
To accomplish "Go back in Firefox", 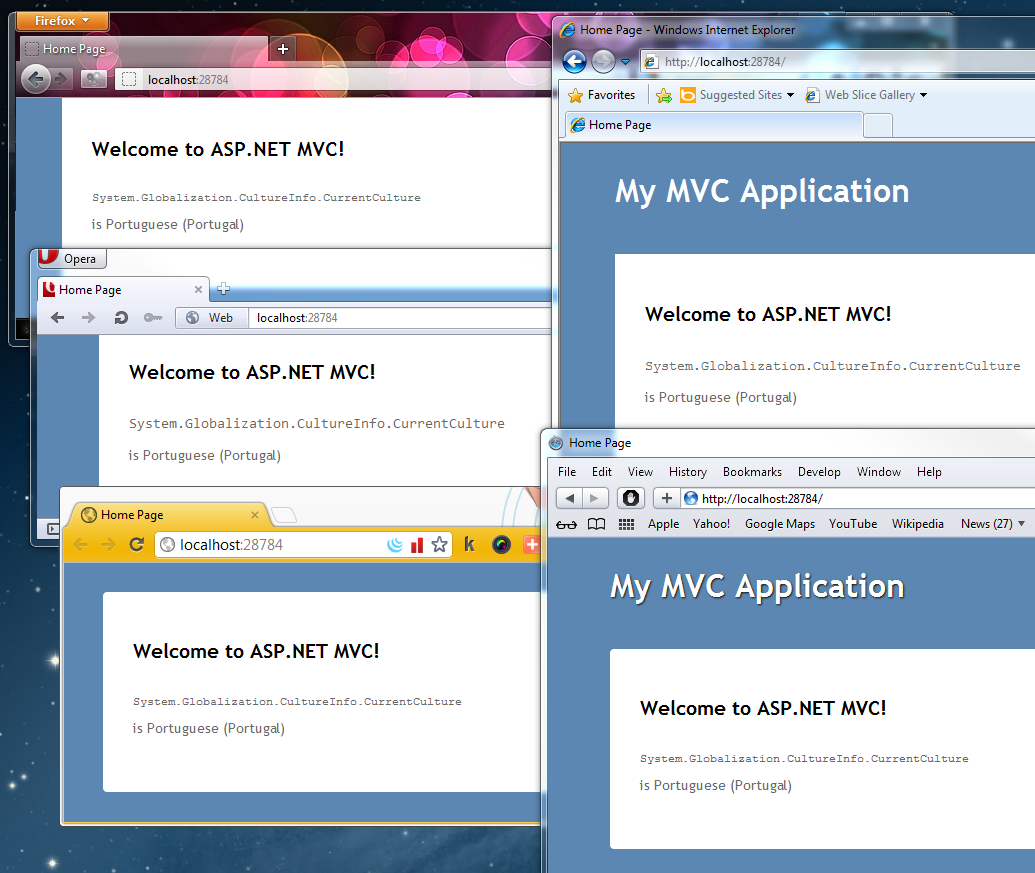I will (36, 79).
